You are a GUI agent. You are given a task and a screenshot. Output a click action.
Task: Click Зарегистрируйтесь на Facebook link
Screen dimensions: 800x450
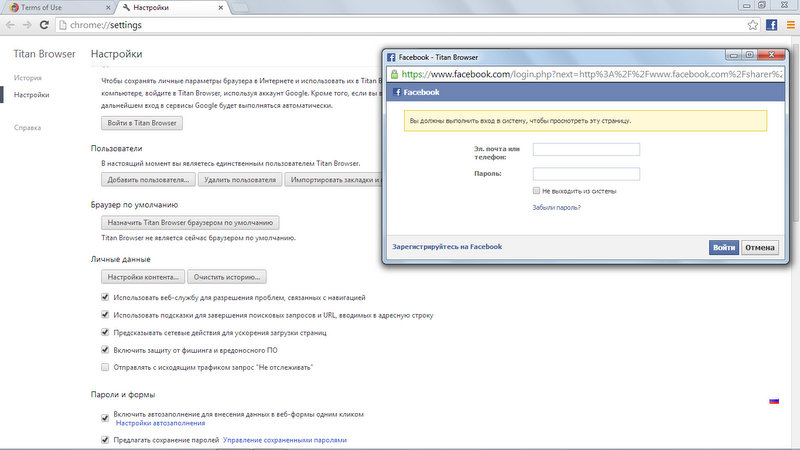[x=447, y=247]
